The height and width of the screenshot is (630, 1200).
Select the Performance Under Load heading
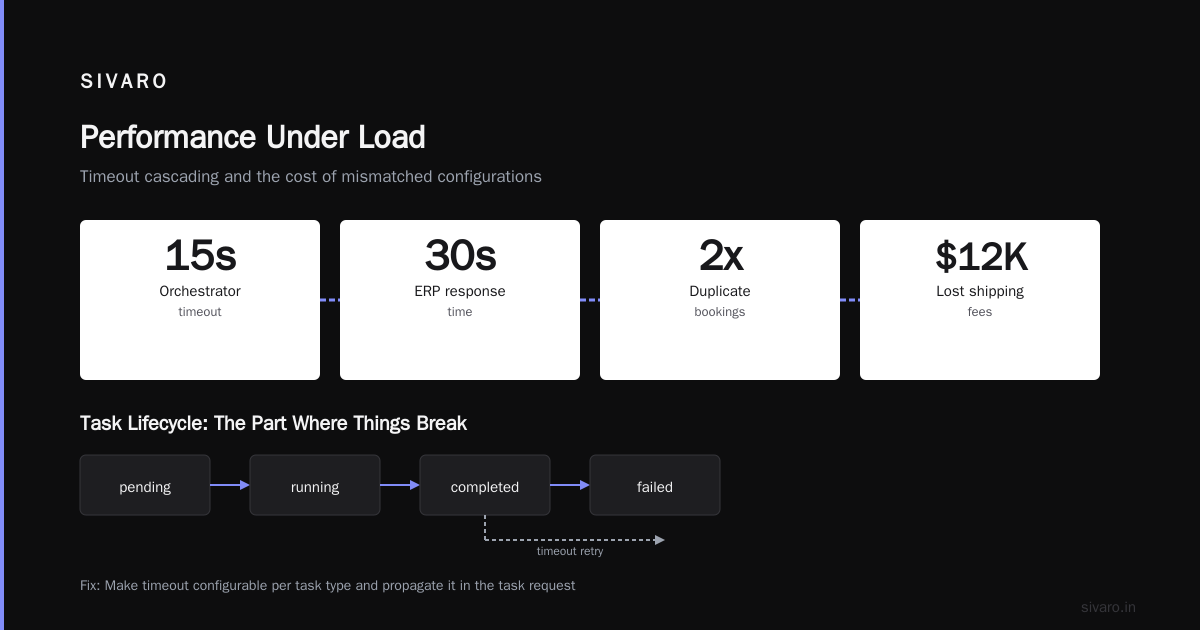pyautogui.click(x=253, y=137)
